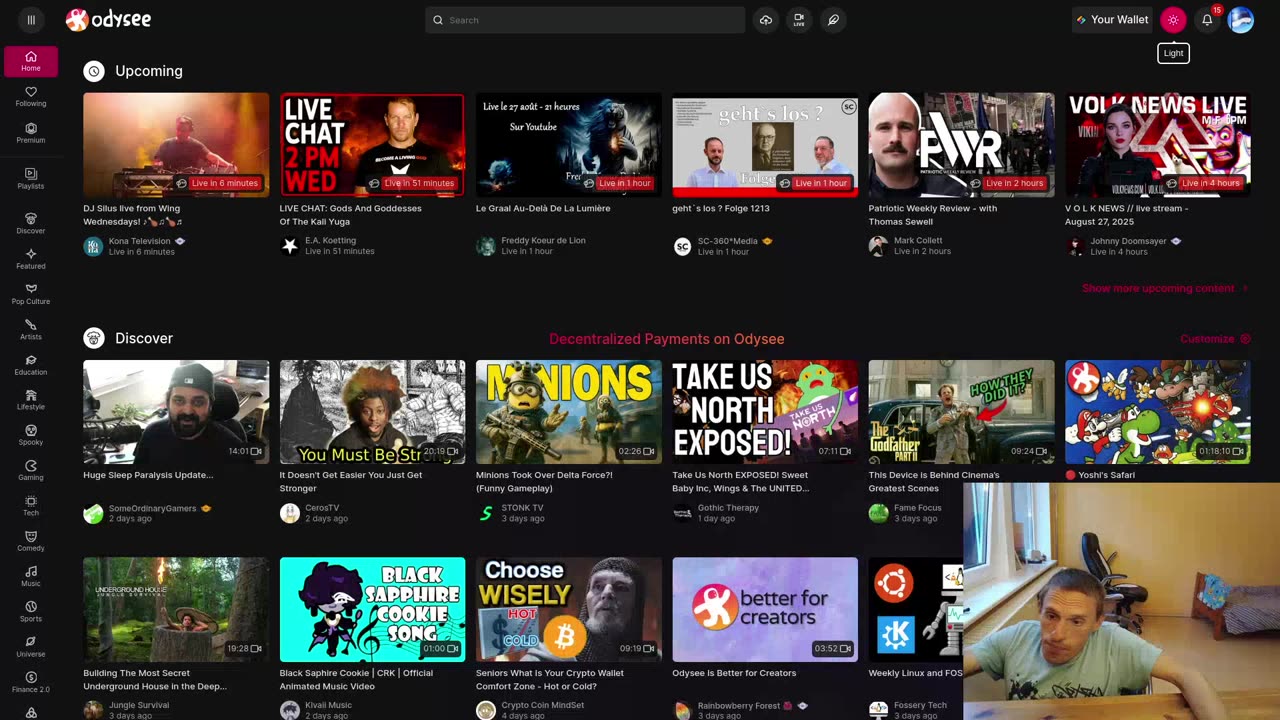The height and width of the screenshot is (720, 1280).
Task: Open SomeOrdinaryGamers channel link
Action: 153,508
